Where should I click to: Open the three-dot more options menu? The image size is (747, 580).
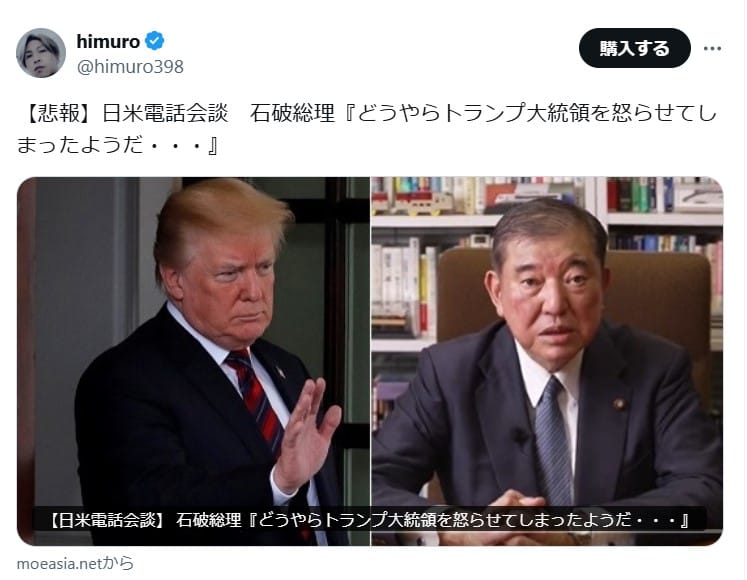(x=712, y=48)
